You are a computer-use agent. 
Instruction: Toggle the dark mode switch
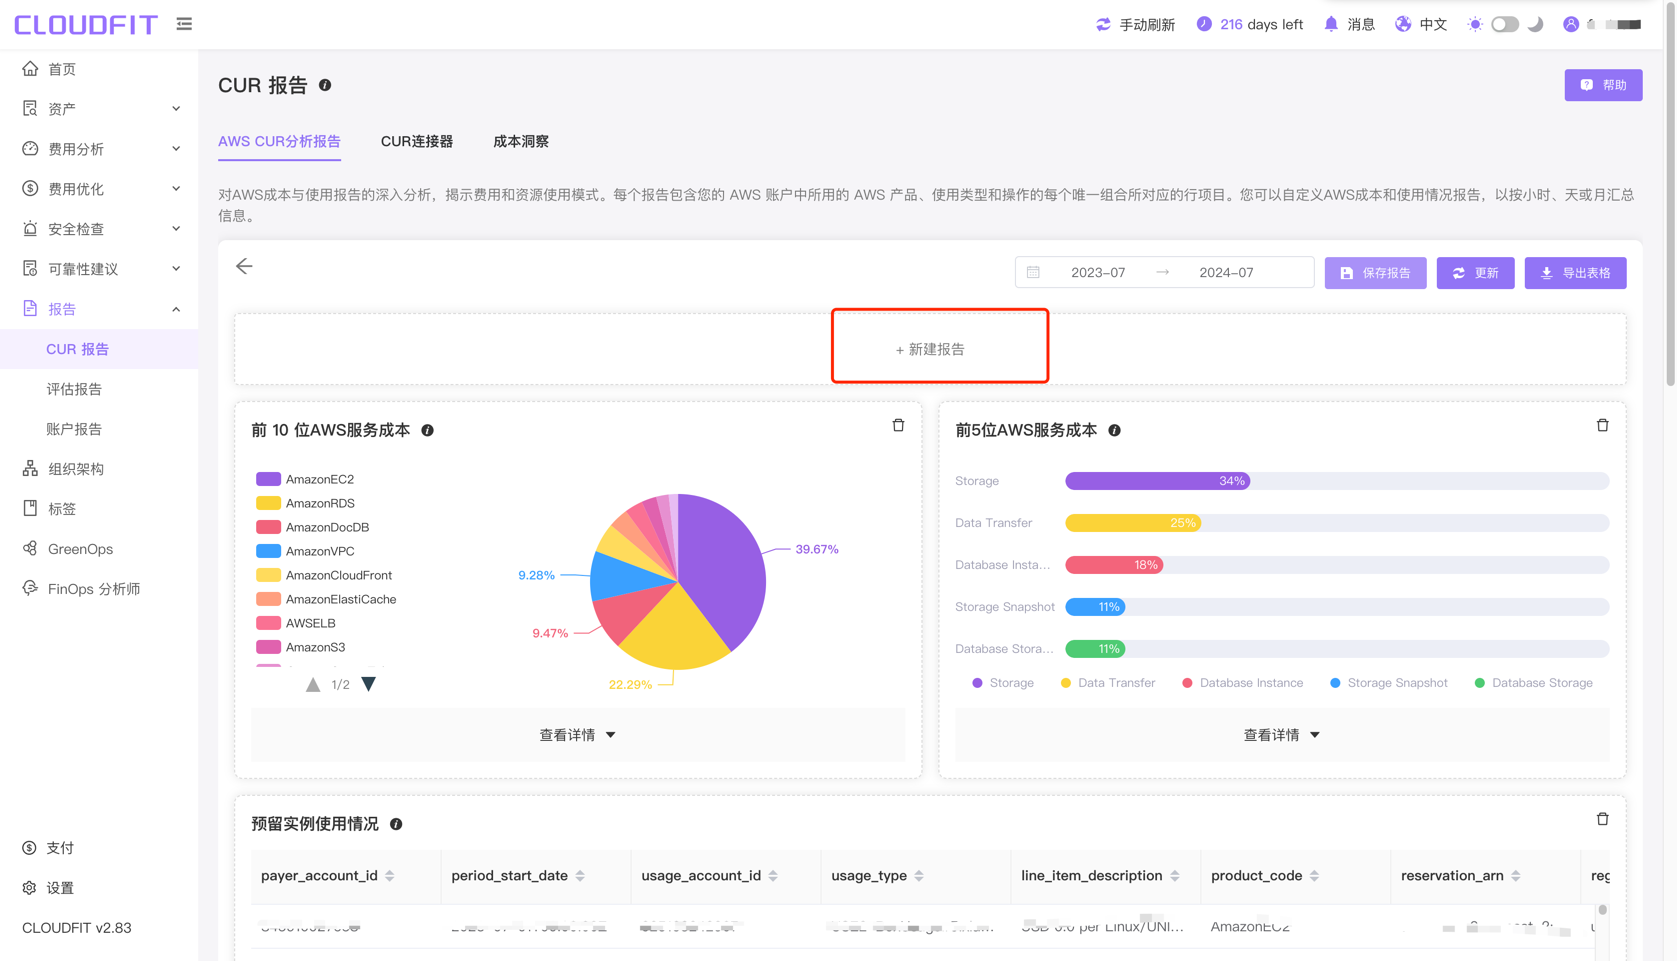1504,24
